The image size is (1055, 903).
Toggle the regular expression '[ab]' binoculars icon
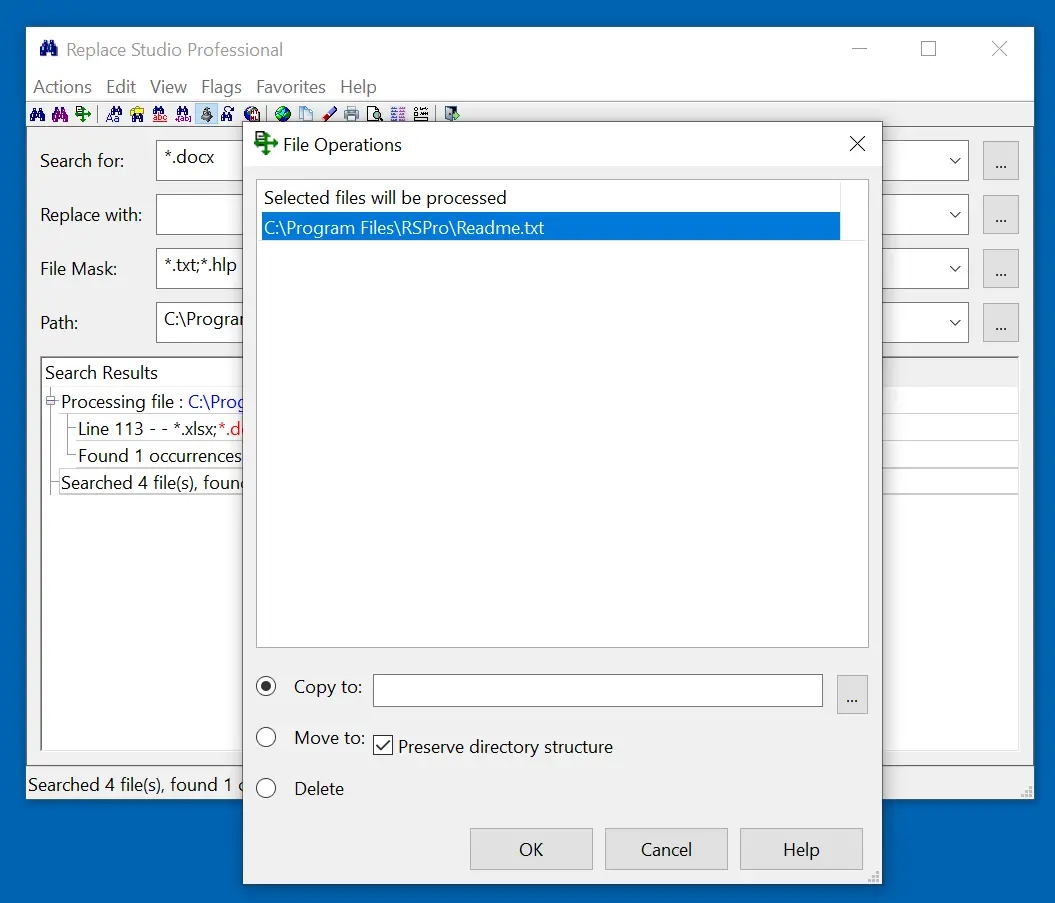183,114
